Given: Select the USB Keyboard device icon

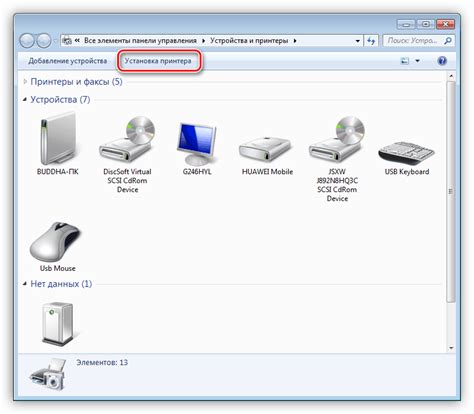Looking at the screenshot, I should [407, 153].
